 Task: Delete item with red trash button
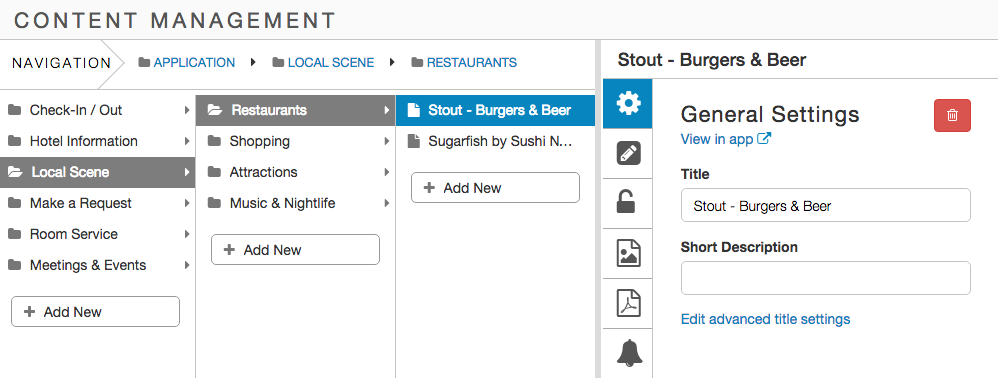952,115
